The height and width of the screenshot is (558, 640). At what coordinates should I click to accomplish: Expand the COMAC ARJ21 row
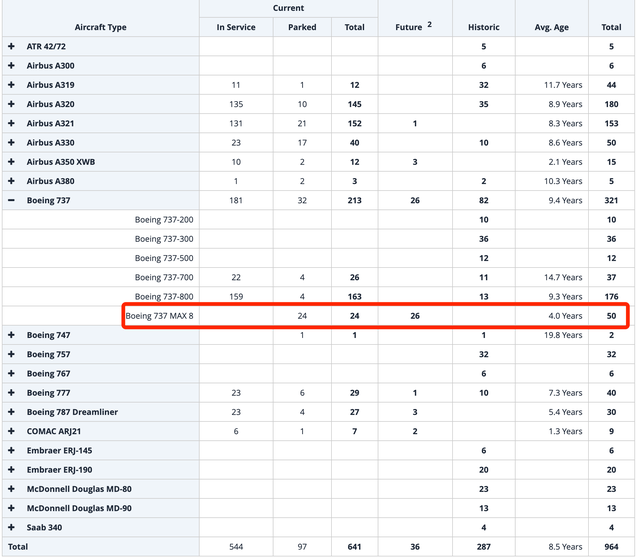tap(12, 431)
